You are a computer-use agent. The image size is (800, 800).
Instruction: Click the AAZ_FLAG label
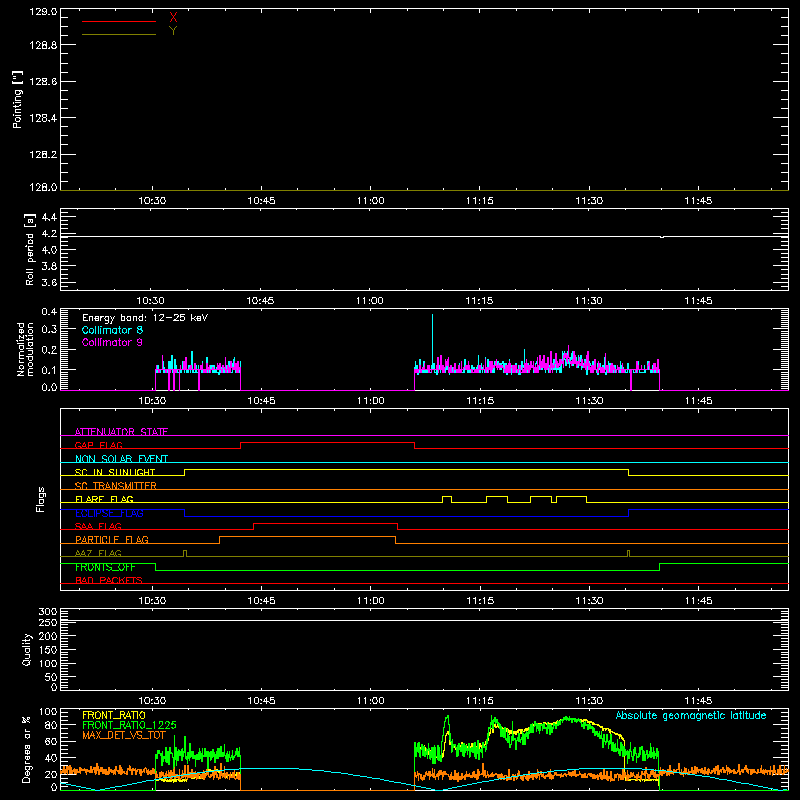(x=98, y=553)
